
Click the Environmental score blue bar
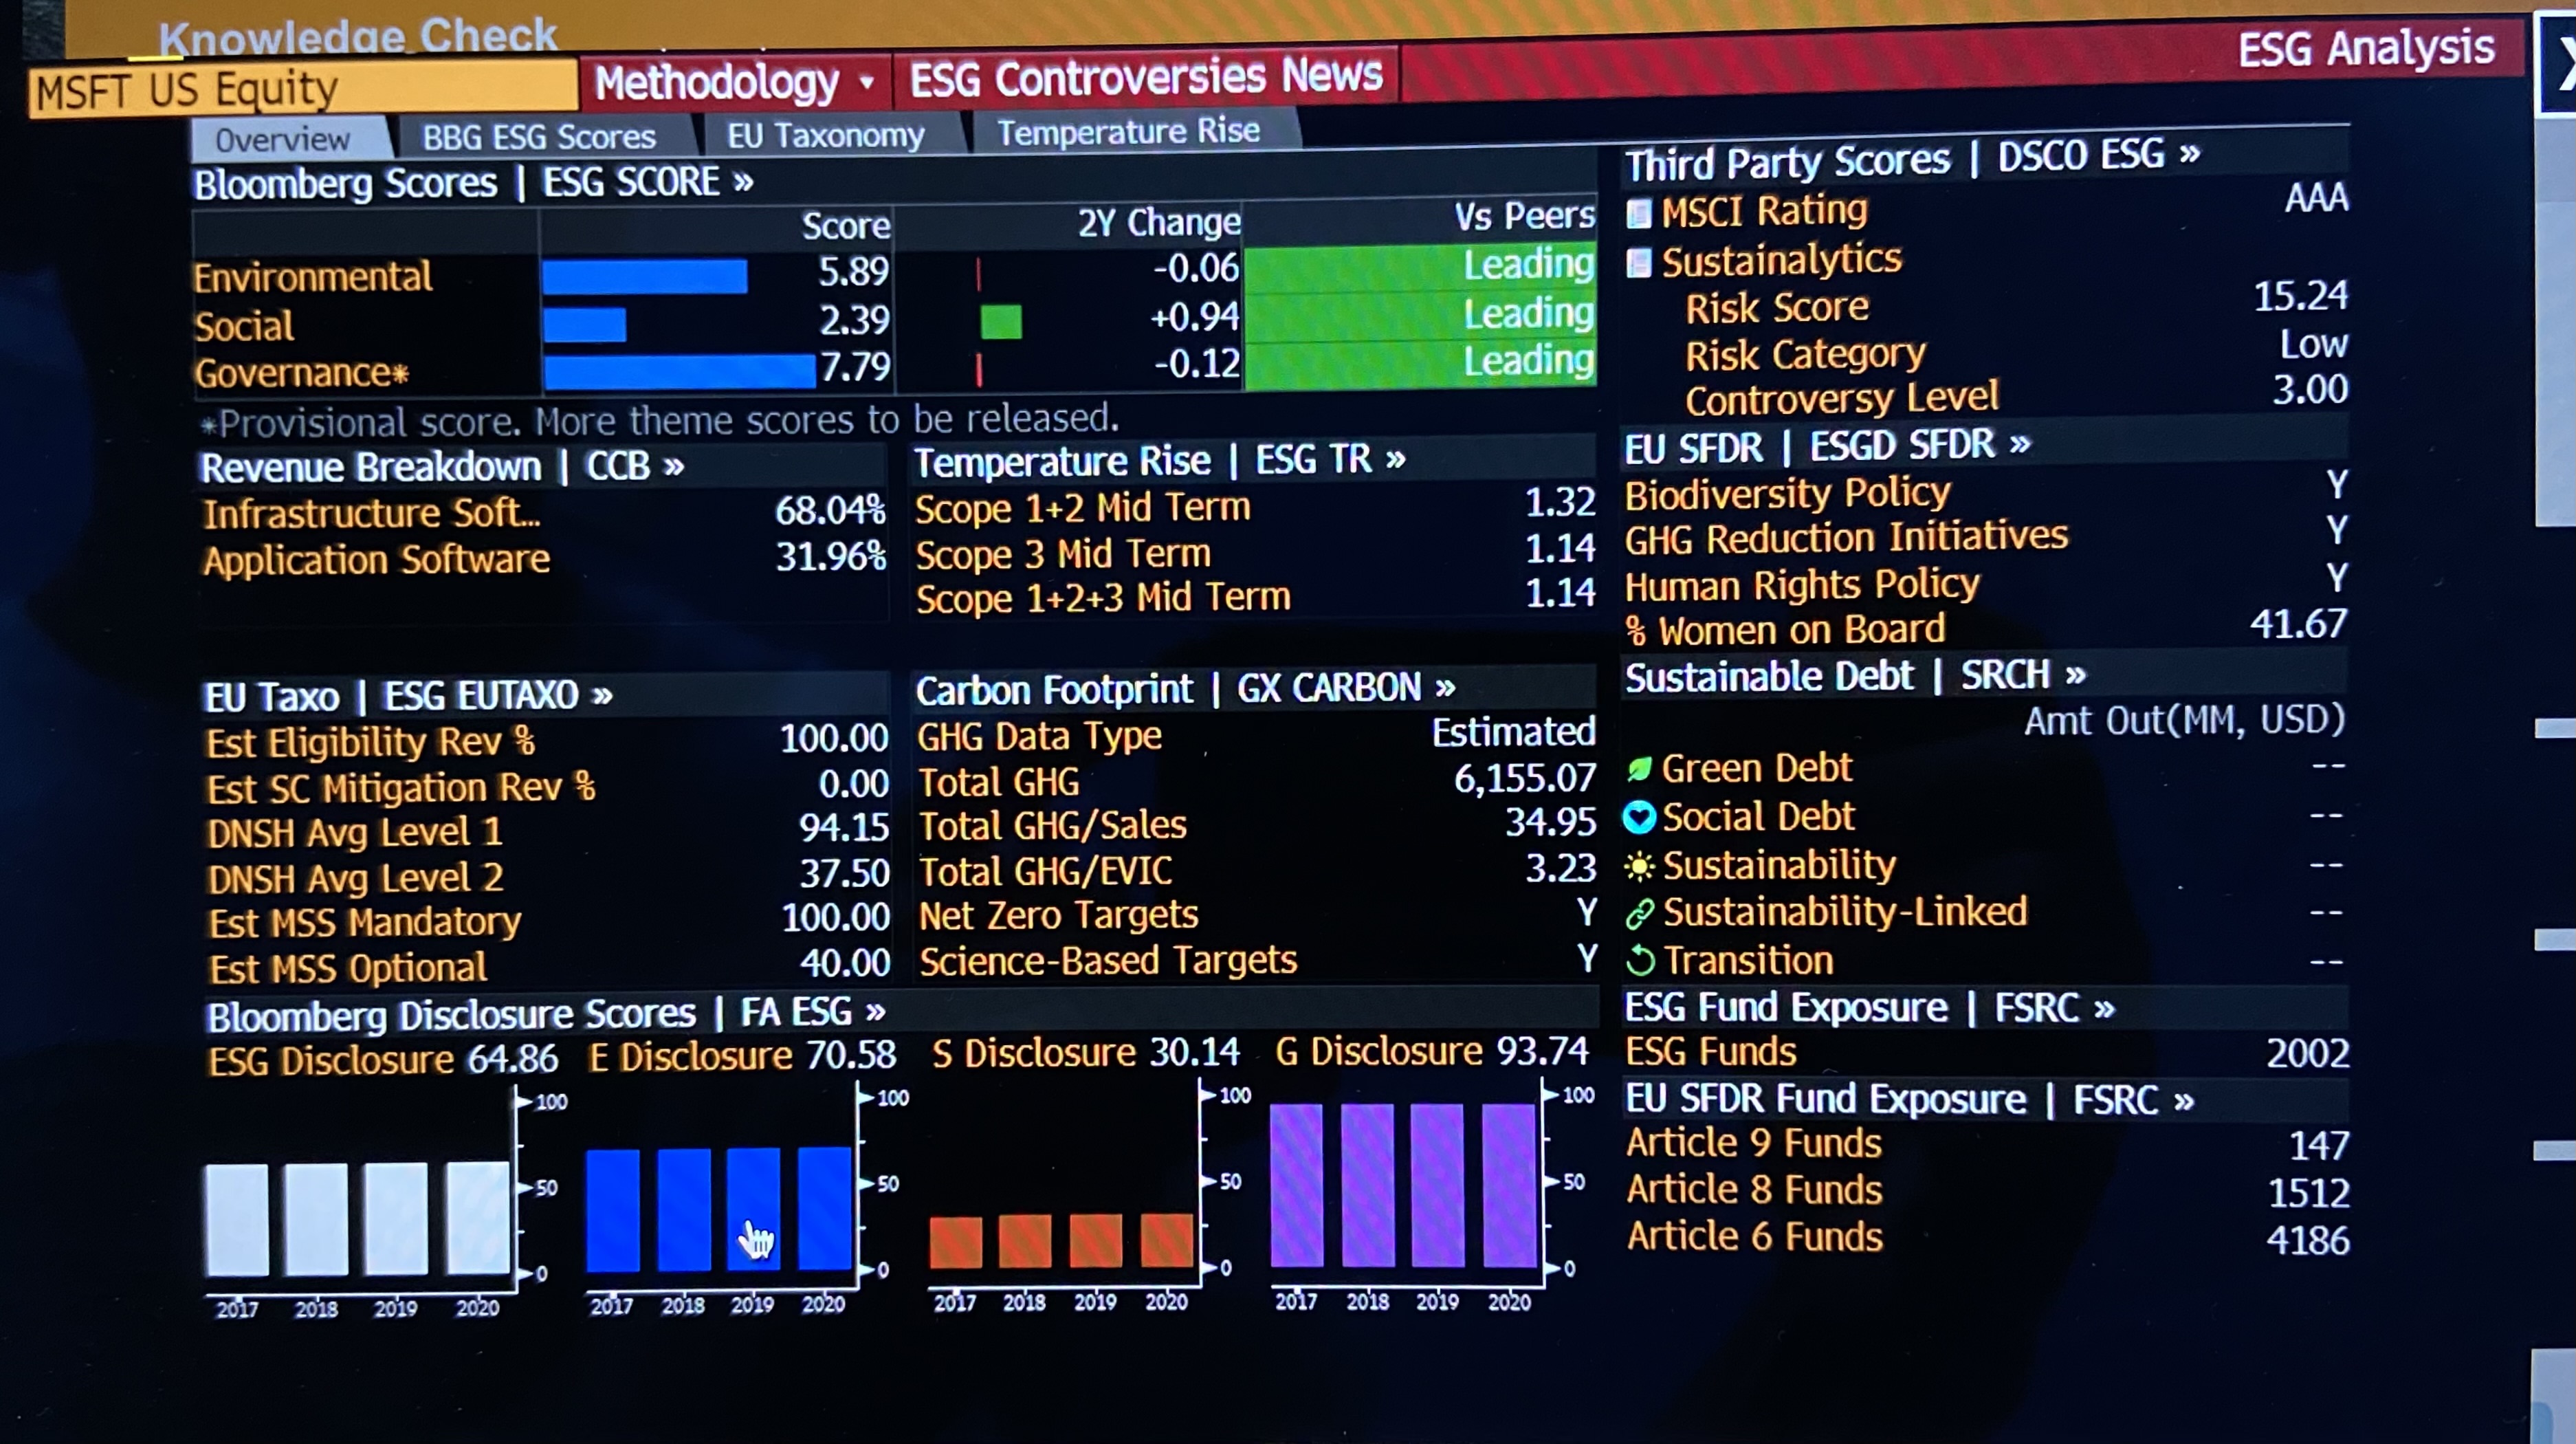pyautogui.click(x=645, y=276)
